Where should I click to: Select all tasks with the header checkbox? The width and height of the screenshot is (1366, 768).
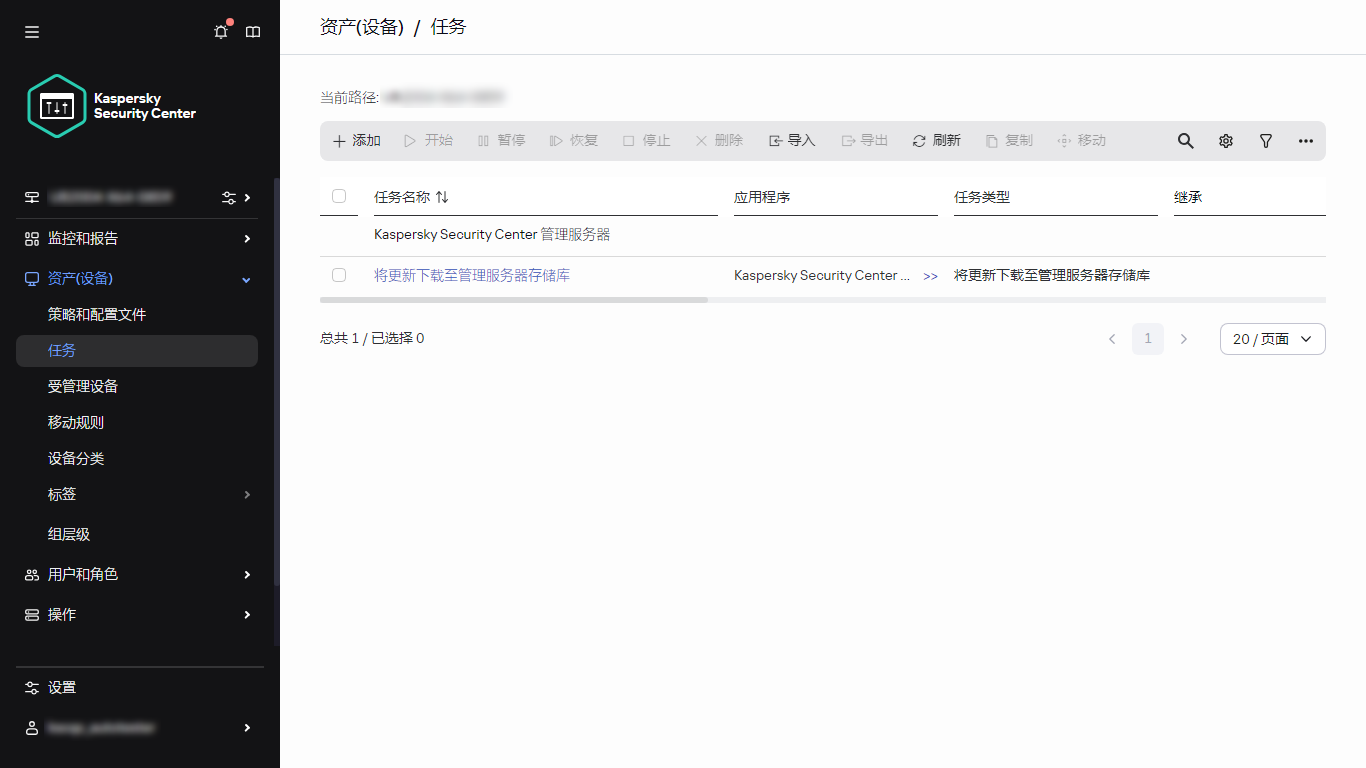coord(339,197)
